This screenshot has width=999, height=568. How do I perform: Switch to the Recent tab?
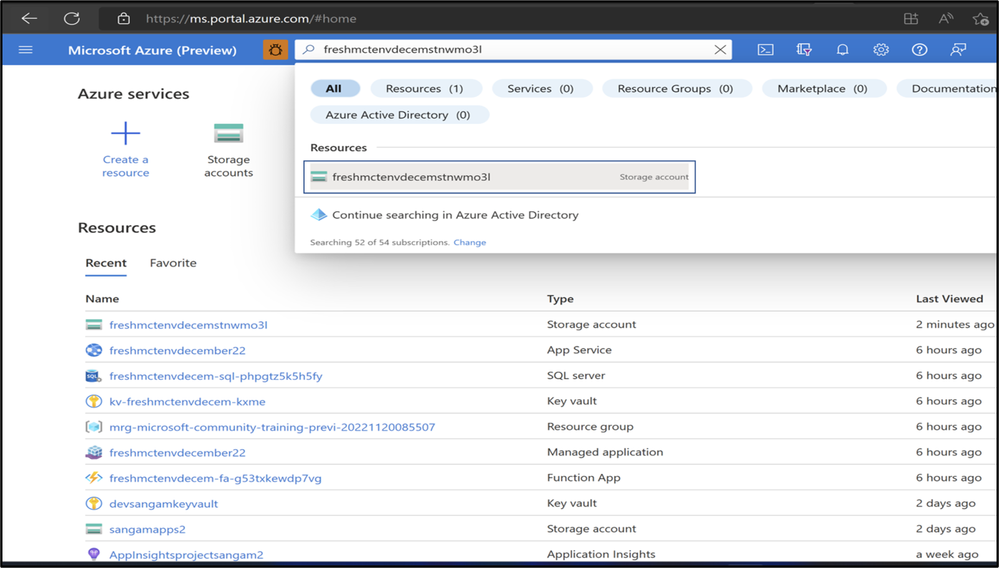coord(106,263)
